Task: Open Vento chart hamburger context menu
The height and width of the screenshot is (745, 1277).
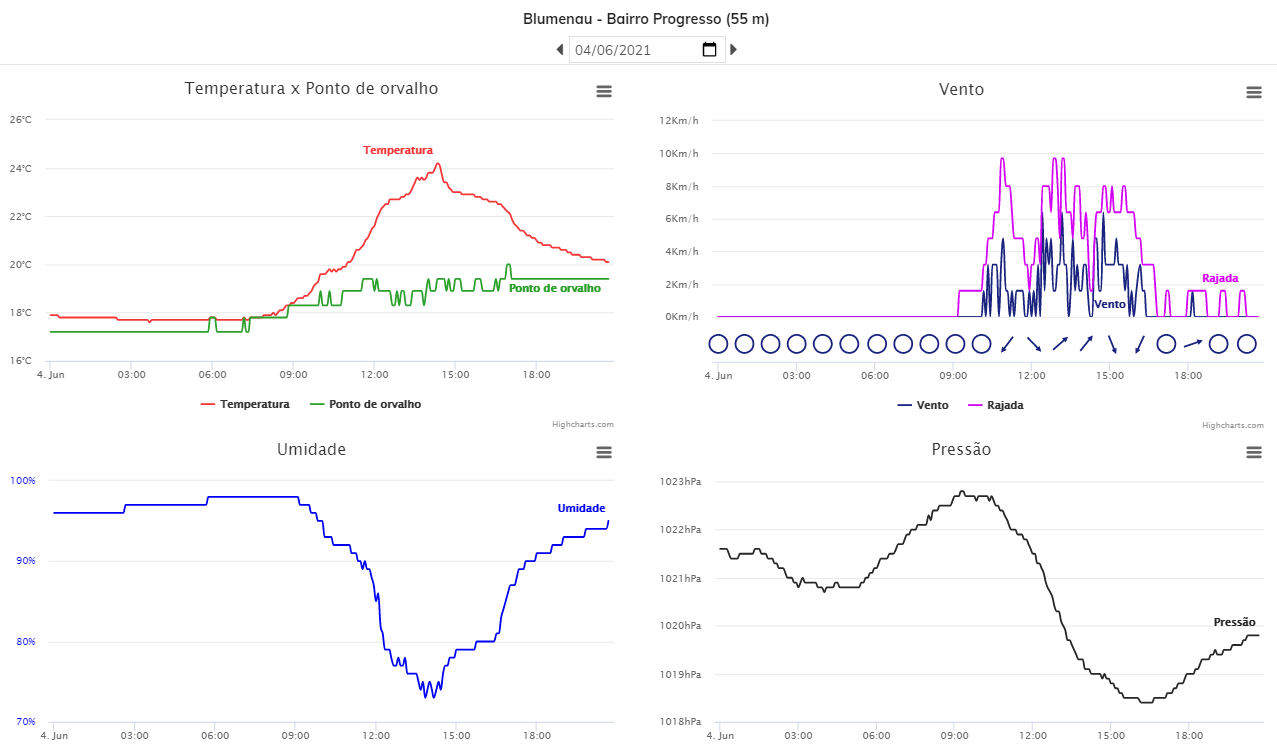Action: pyautogui.click(x=1253, y=92)
